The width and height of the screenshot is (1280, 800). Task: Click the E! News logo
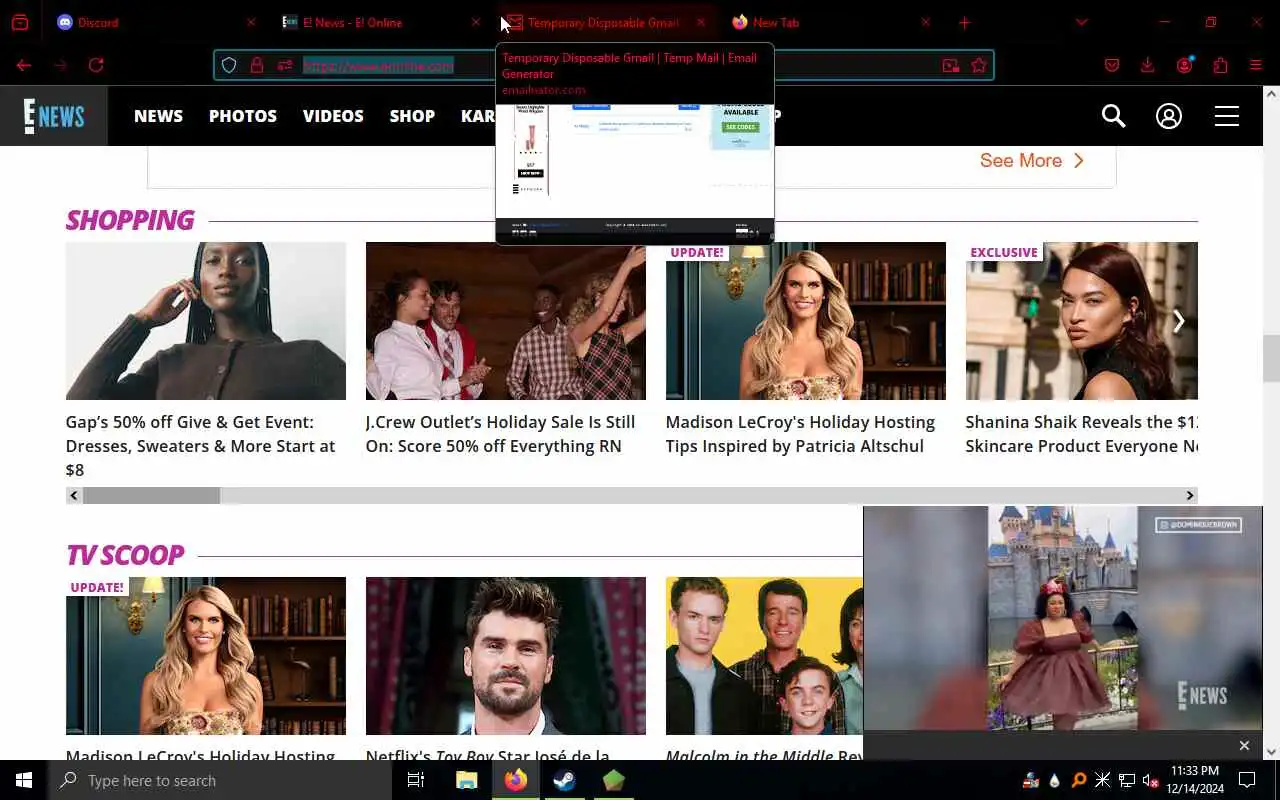(54, 116)
